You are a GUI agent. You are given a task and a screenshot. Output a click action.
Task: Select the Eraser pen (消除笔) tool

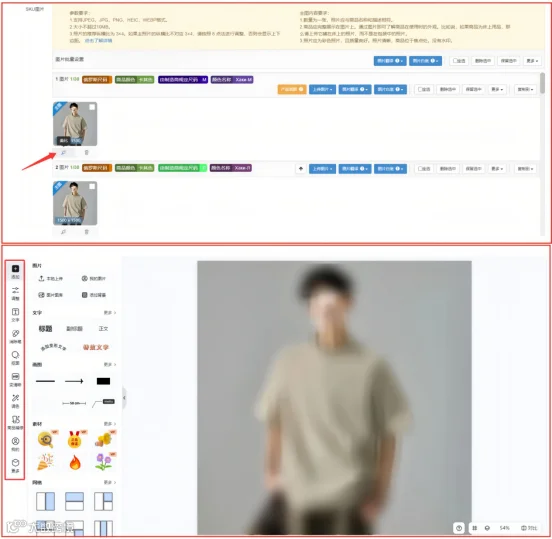[x=15, y=337]
